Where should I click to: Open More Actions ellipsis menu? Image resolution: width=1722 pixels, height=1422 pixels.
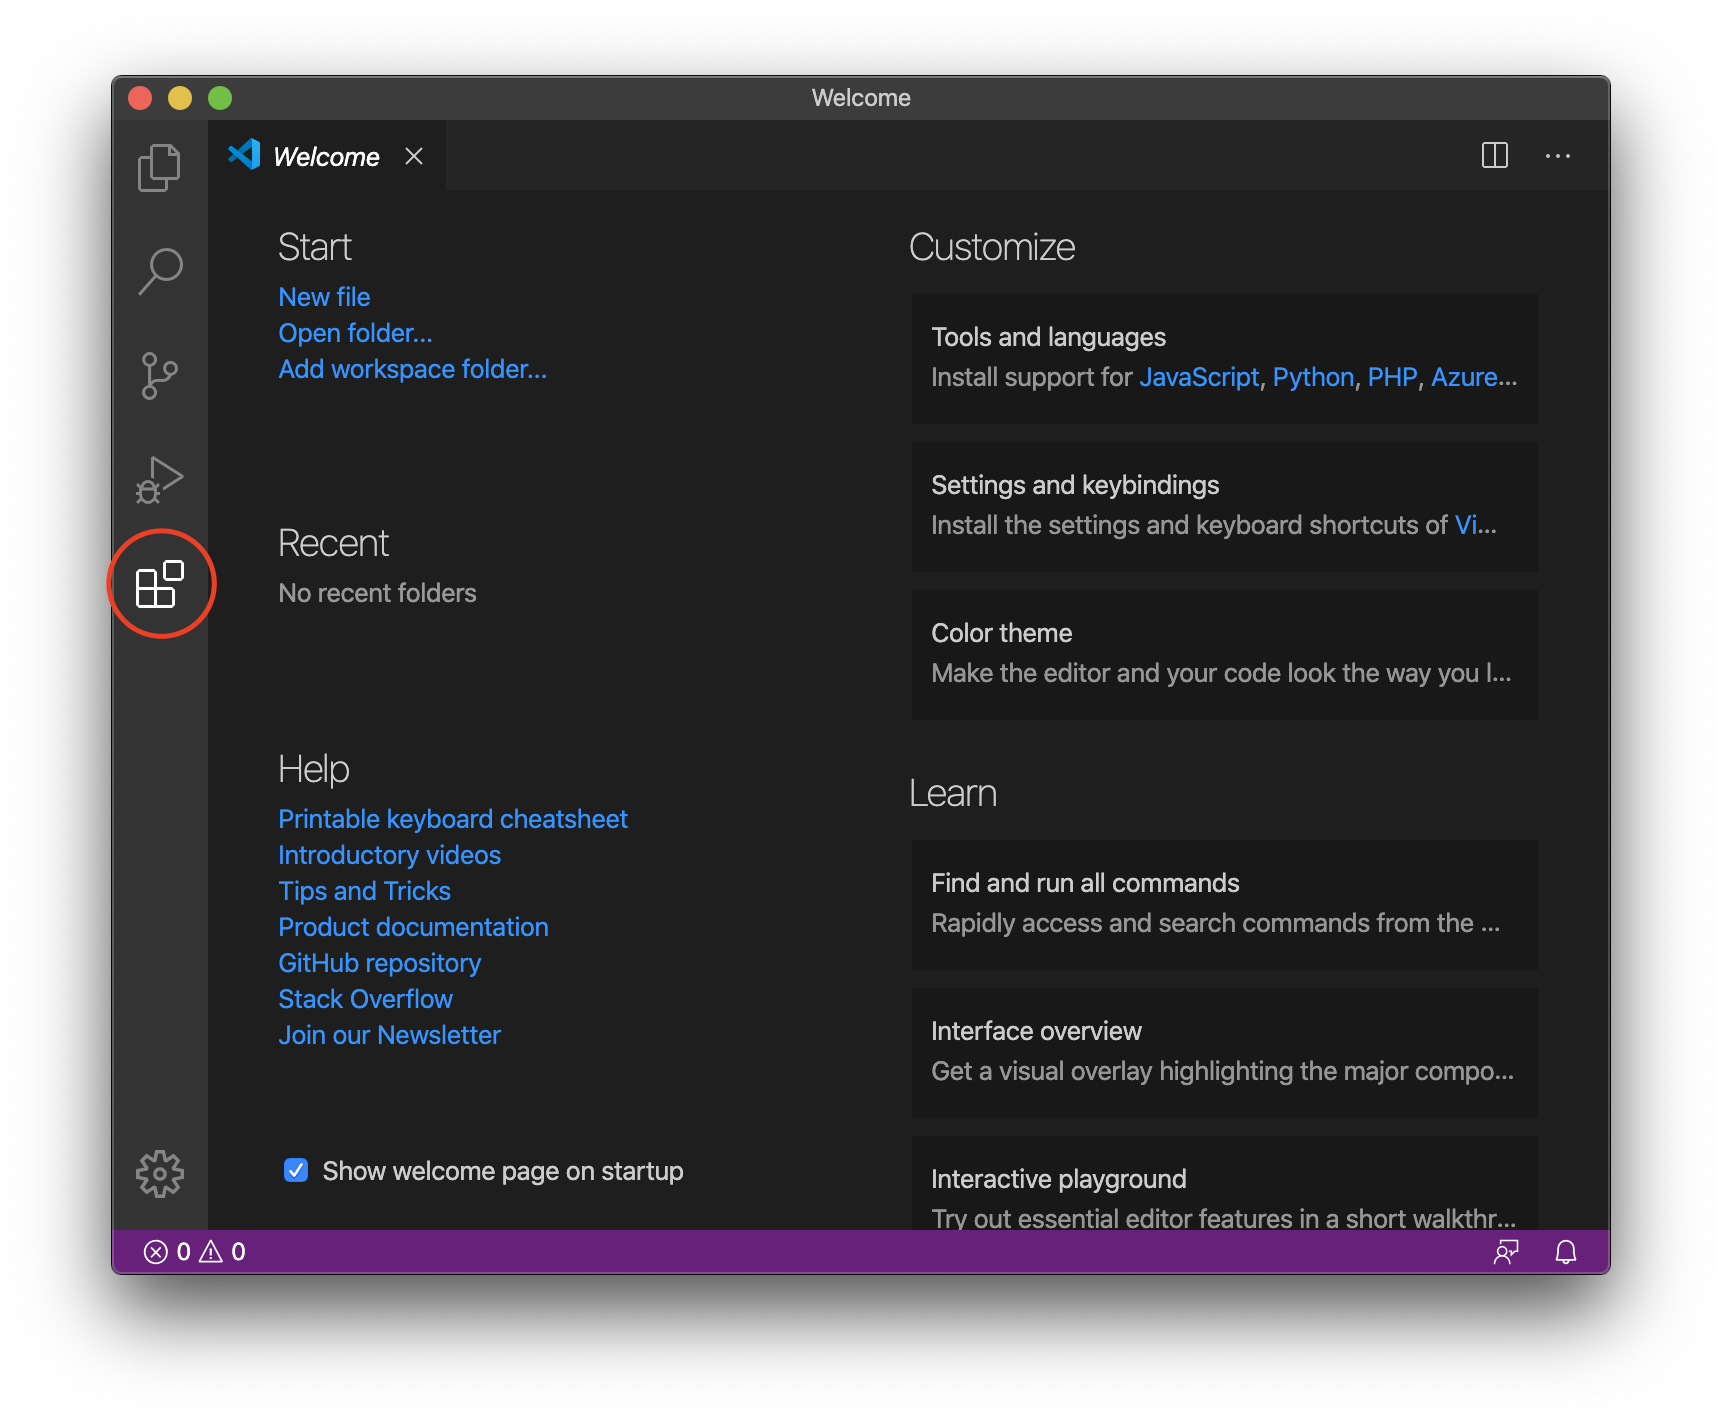(x=1557, y=156)
